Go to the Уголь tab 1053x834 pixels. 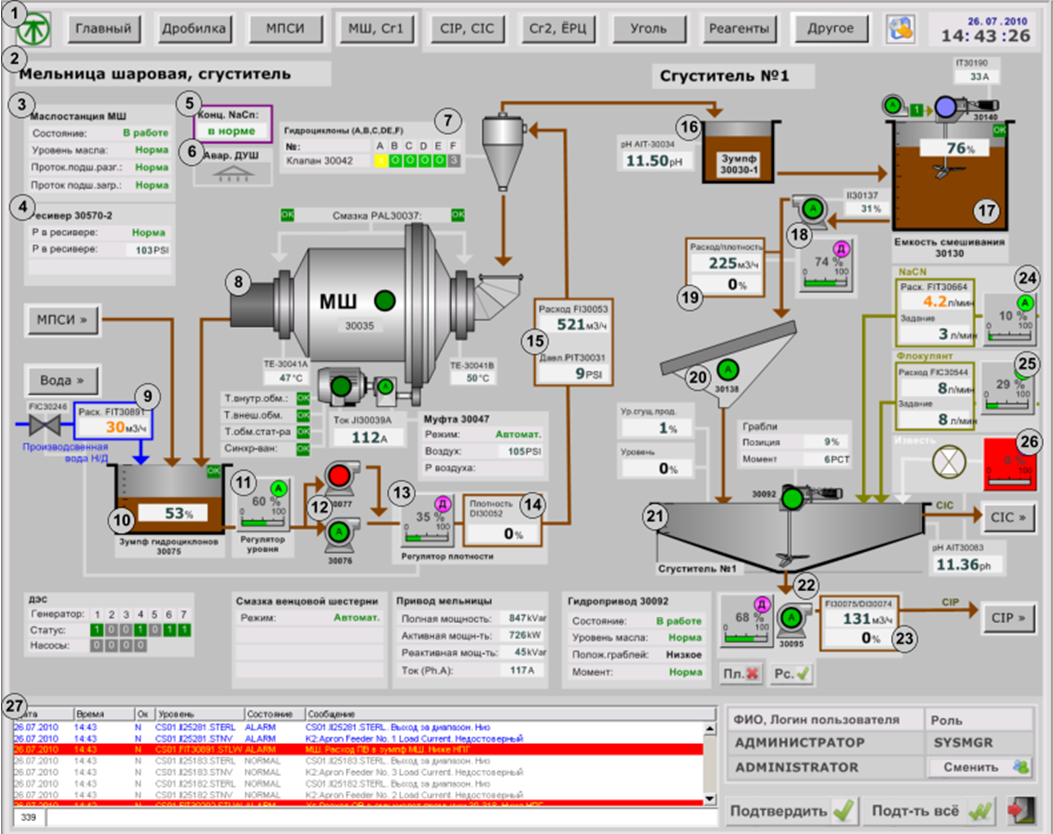pyautogui.click(x=649, y=28)
